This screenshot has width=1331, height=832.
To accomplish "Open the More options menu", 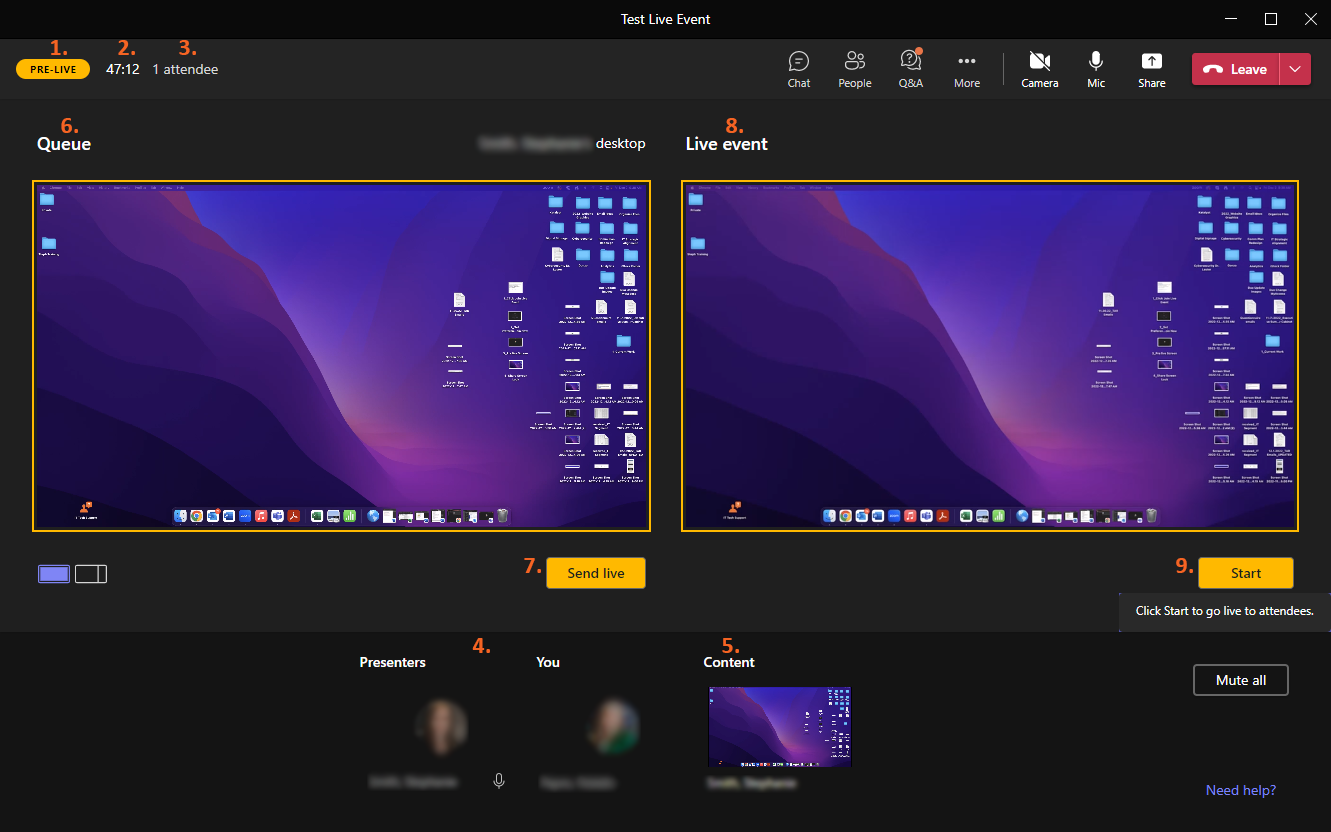I will tap(966, 69).
